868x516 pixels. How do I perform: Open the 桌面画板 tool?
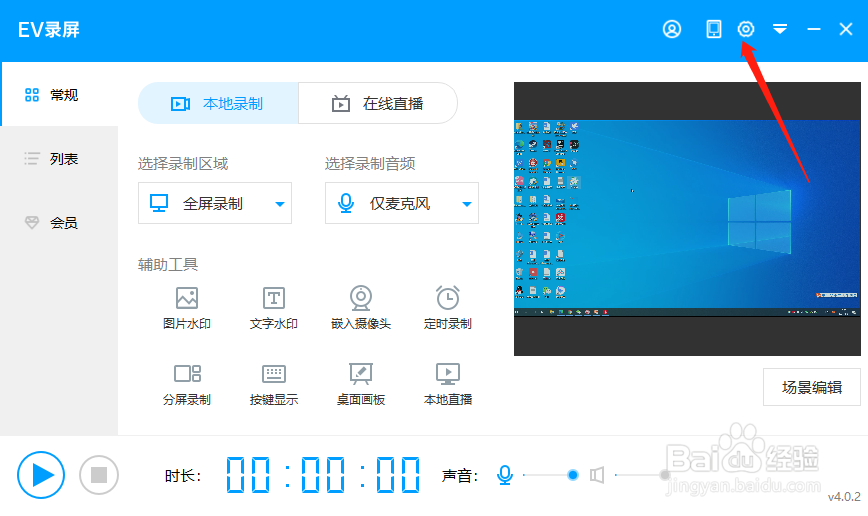[x=361, y=384]
